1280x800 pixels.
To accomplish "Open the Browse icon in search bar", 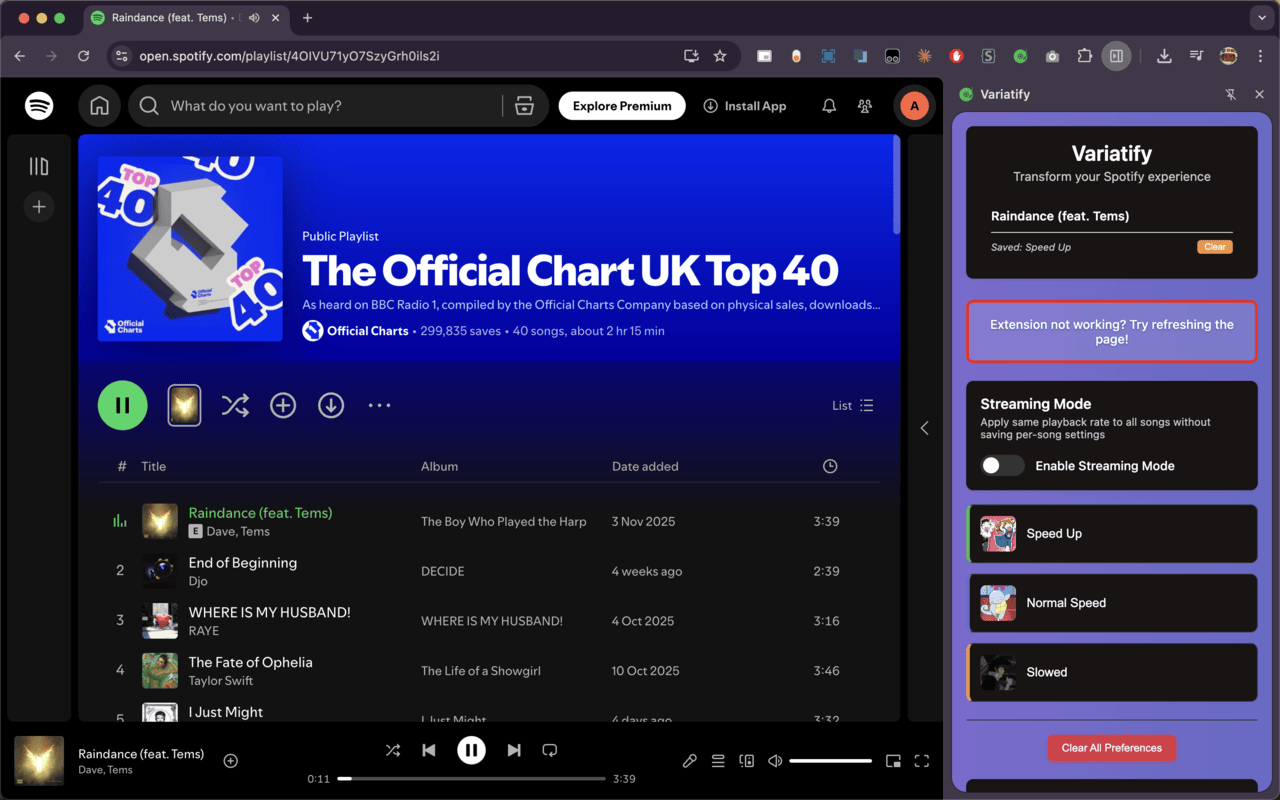I will tap(524, 106).
